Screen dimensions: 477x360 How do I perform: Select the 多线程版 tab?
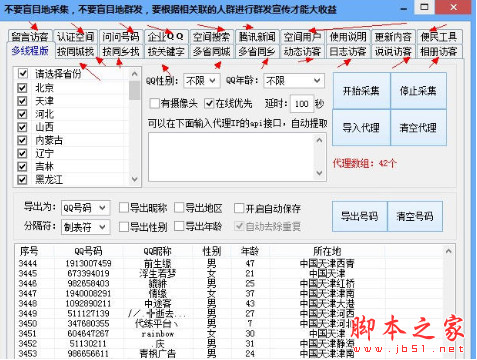[30, 51]
